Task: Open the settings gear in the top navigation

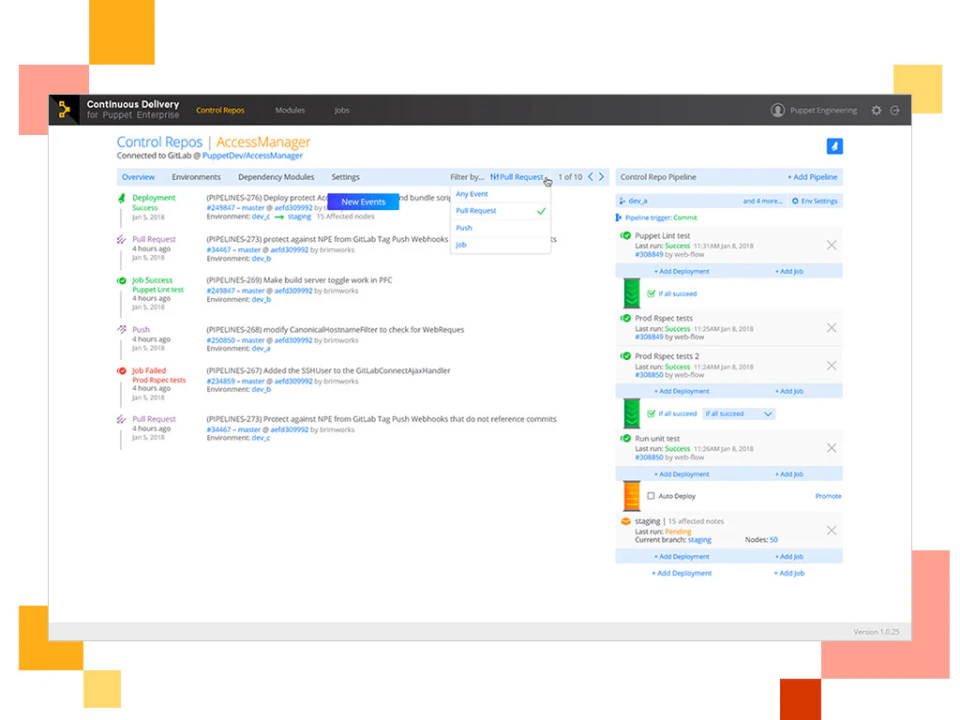Action: pos(876,110)
